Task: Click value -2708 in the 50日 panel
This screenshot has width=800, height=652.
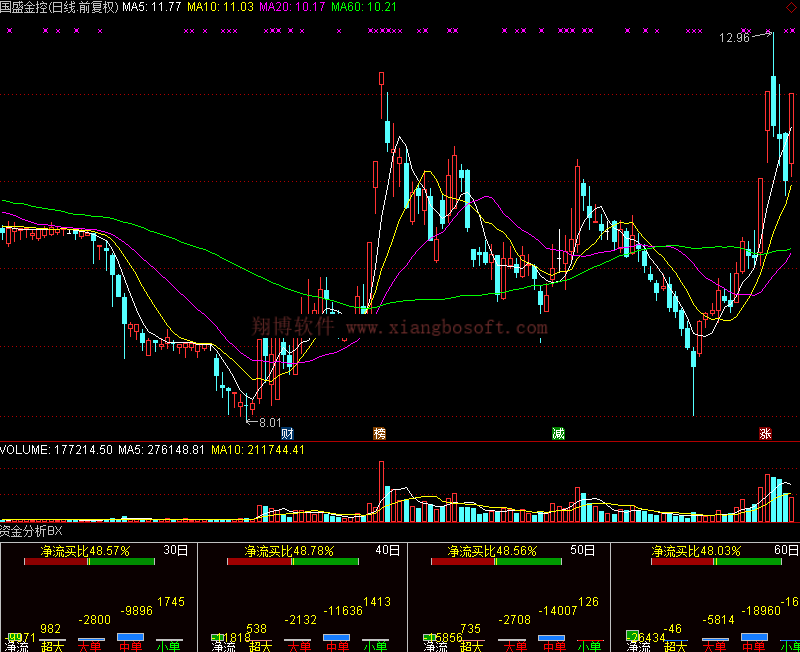Action: 514,620
